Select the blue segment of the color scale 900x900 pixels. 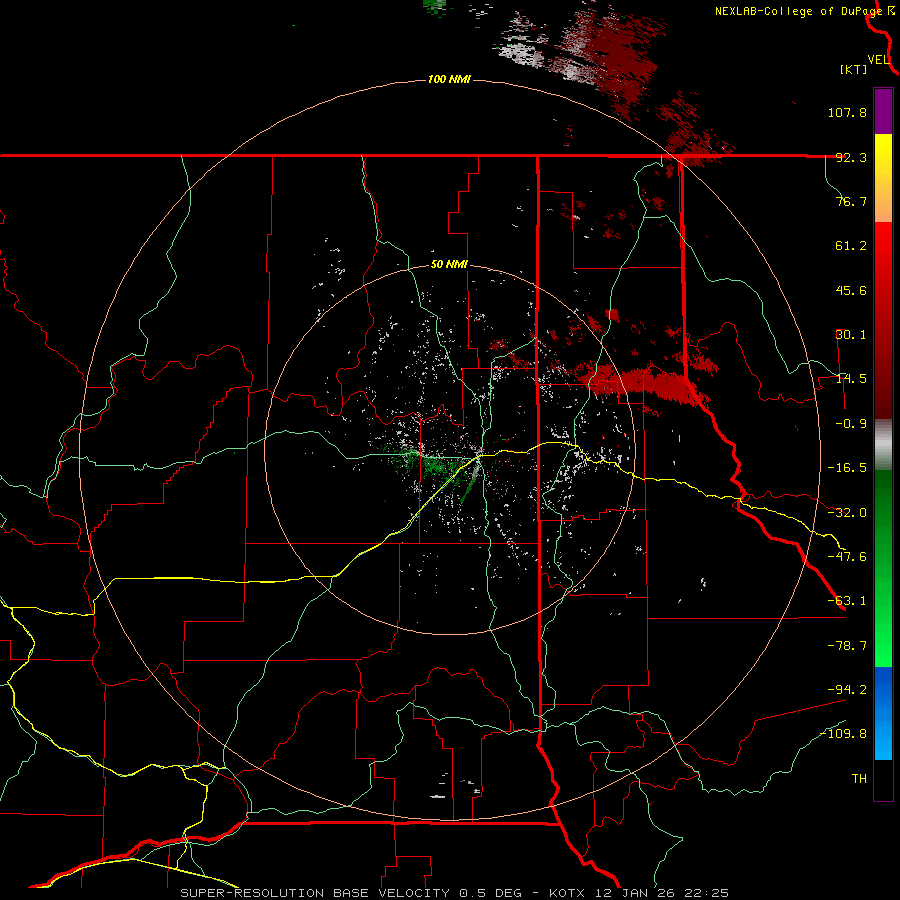(883, 713)
